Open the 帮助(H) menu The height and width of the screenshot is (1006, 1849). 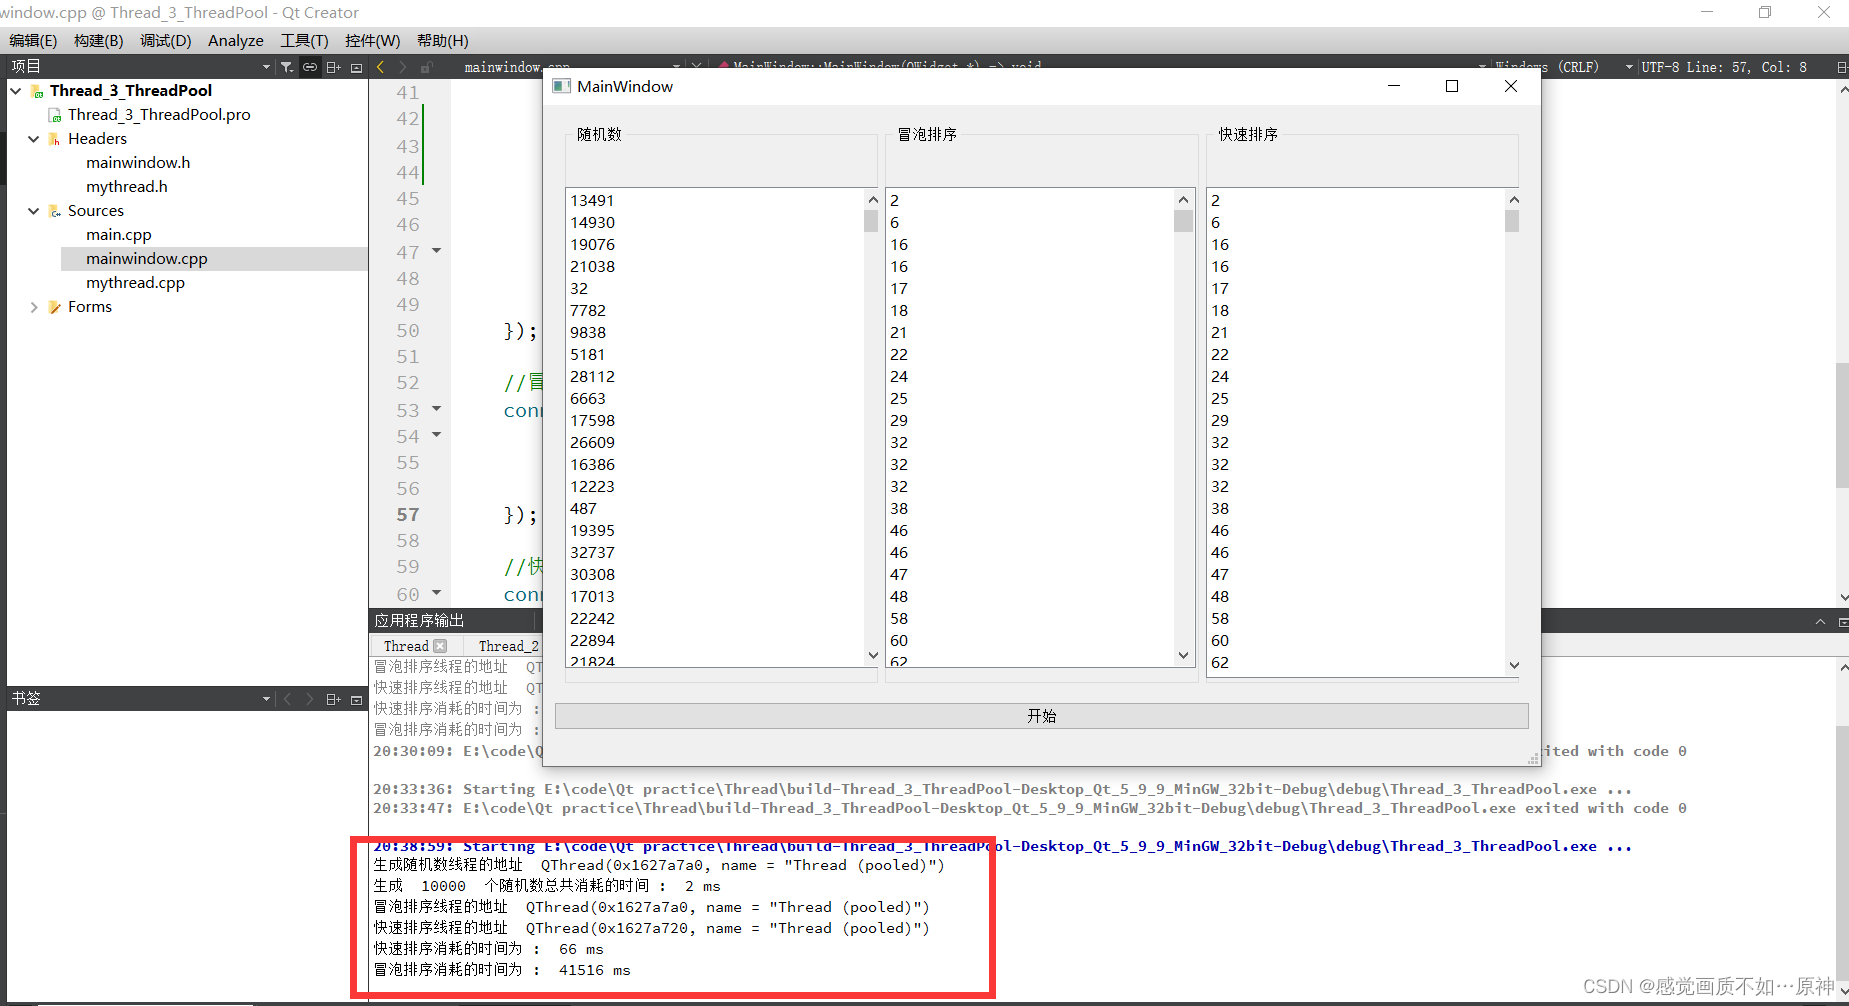pos(442,40)
